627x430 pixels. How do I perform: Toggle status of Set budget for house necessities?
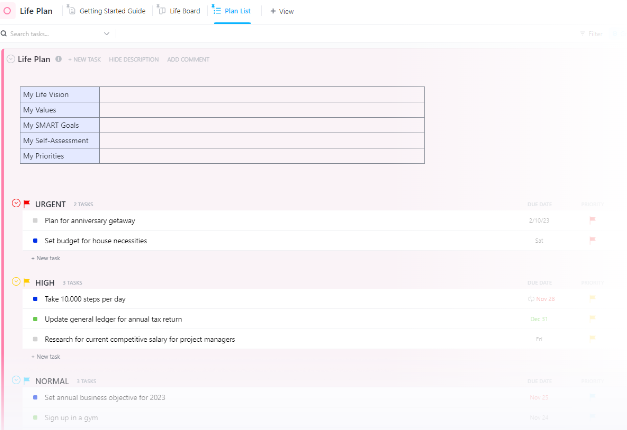pos(35,240)
